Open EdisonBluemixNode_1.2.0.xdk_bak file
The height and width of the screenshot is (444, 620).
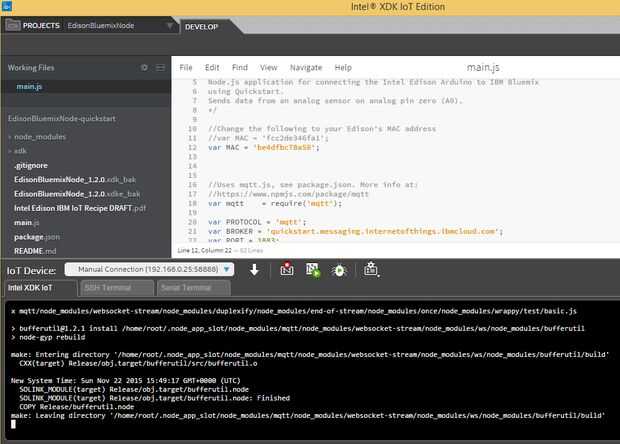tap(75, 179)
